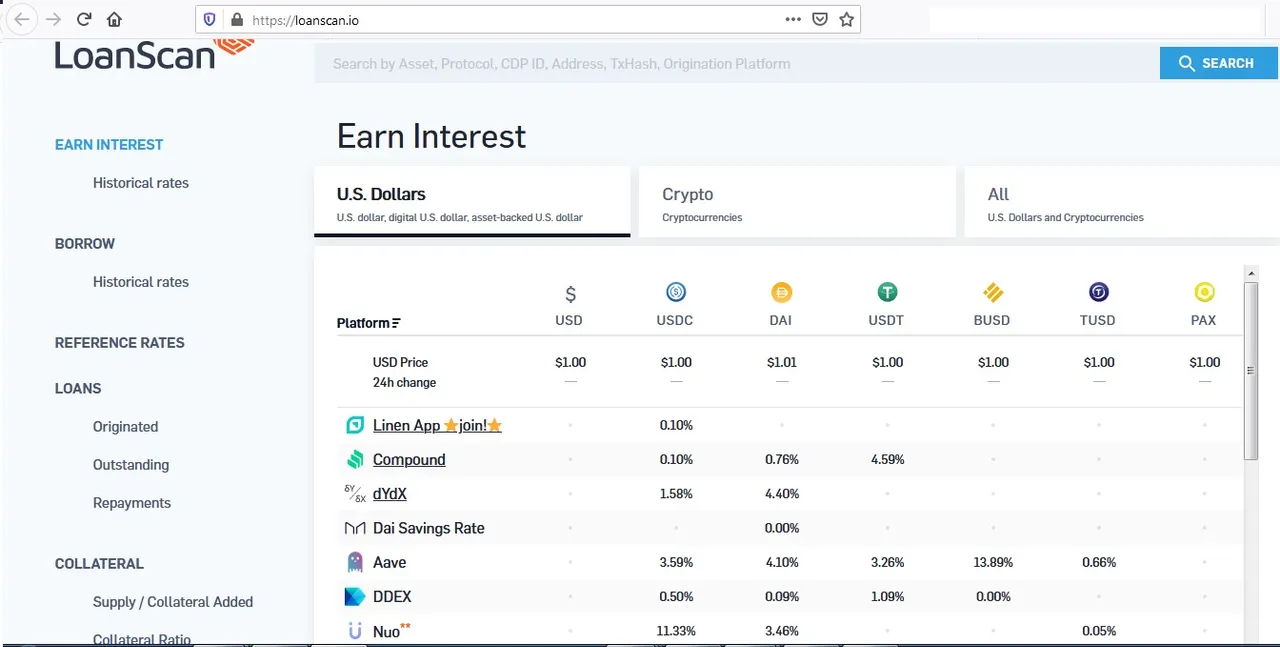Select the Aave platform name
This screenshot has width=1280, height=647.
pyautogui.click(x=390, y=562)
